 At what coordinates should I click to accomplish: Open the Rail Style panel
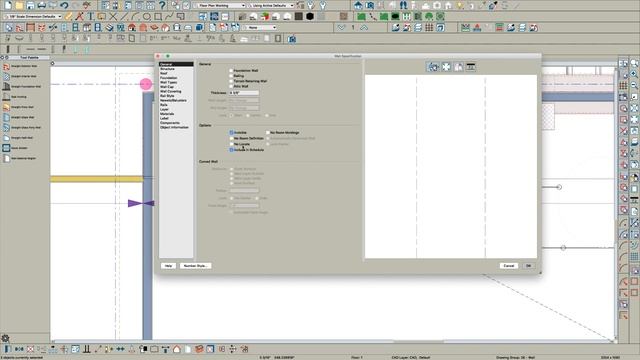coord(167,96)
